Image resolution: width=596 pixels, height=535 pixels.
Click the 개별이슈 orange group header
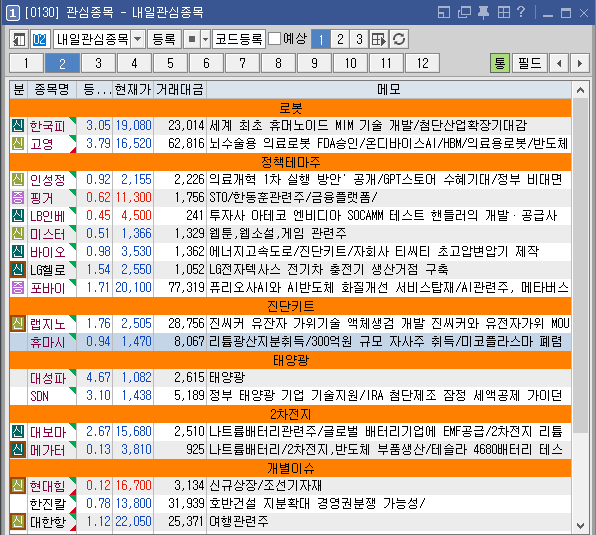point(290,468)
